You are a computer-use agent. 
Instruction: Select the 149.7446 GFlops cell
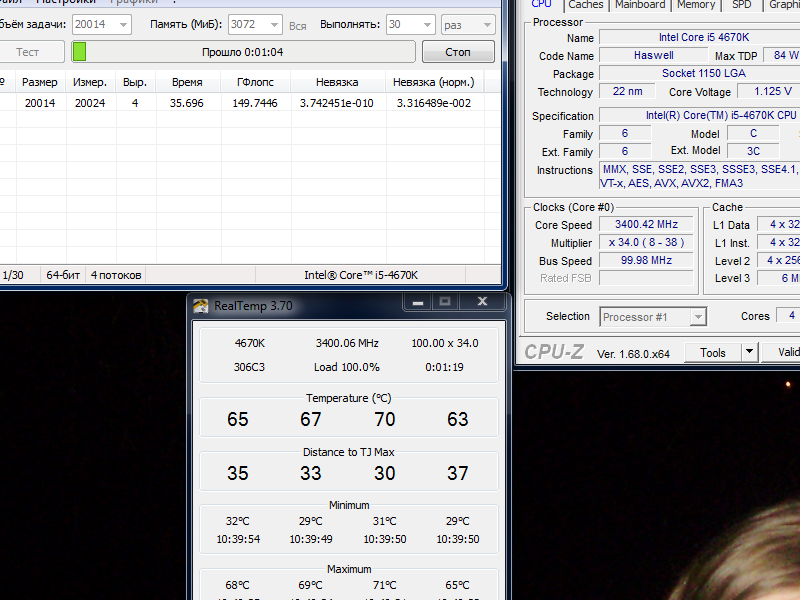click(x=255, y=103)
